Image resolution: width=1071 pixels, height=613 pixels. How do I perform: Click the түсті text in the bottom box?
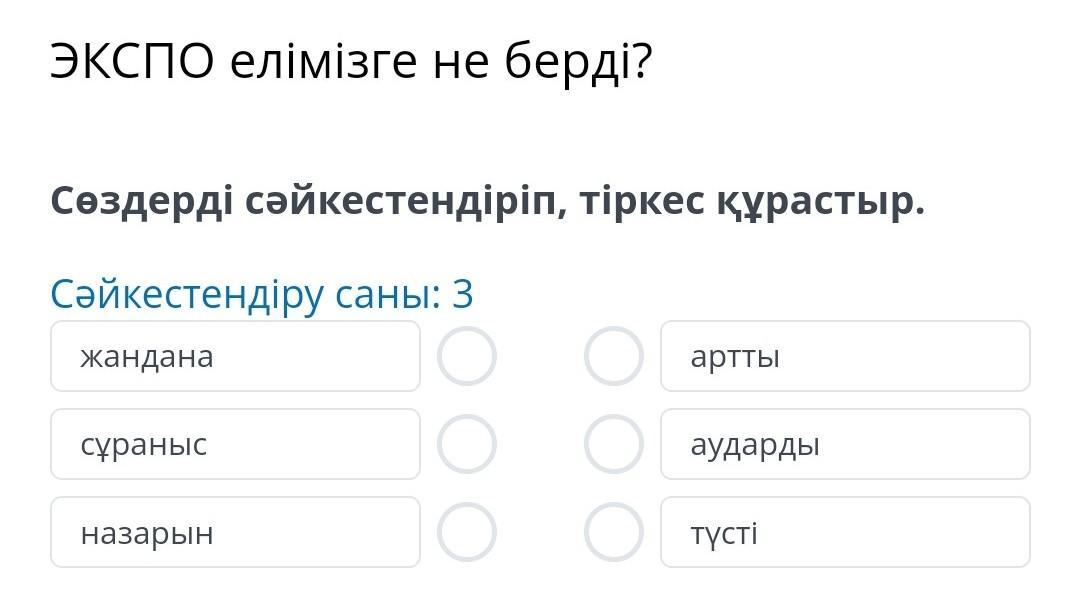pos(724,533)
